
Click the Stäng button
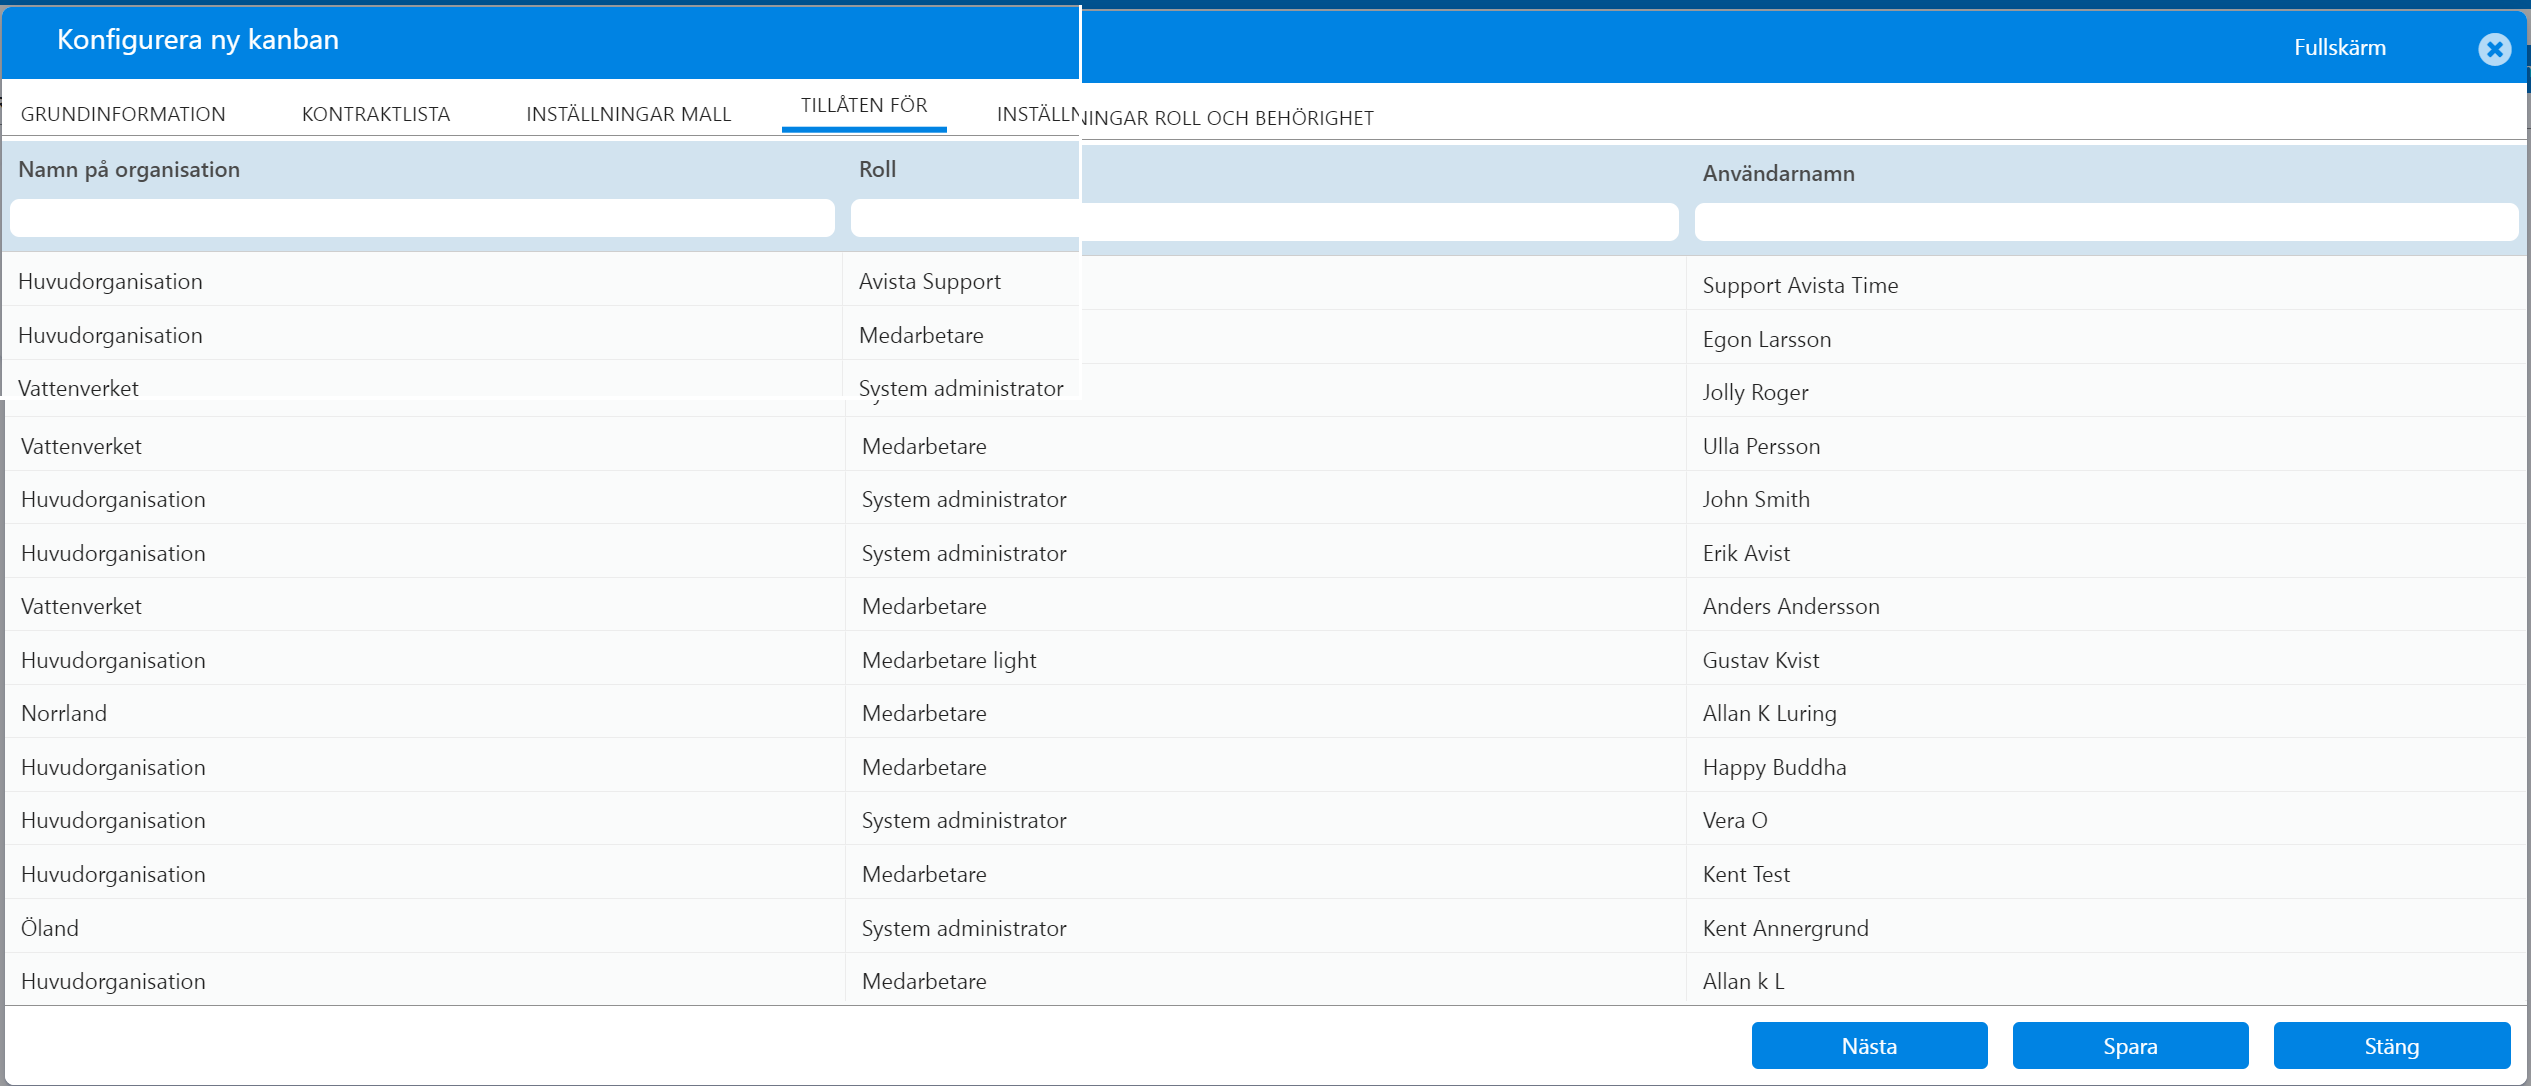(2391, 1046)
